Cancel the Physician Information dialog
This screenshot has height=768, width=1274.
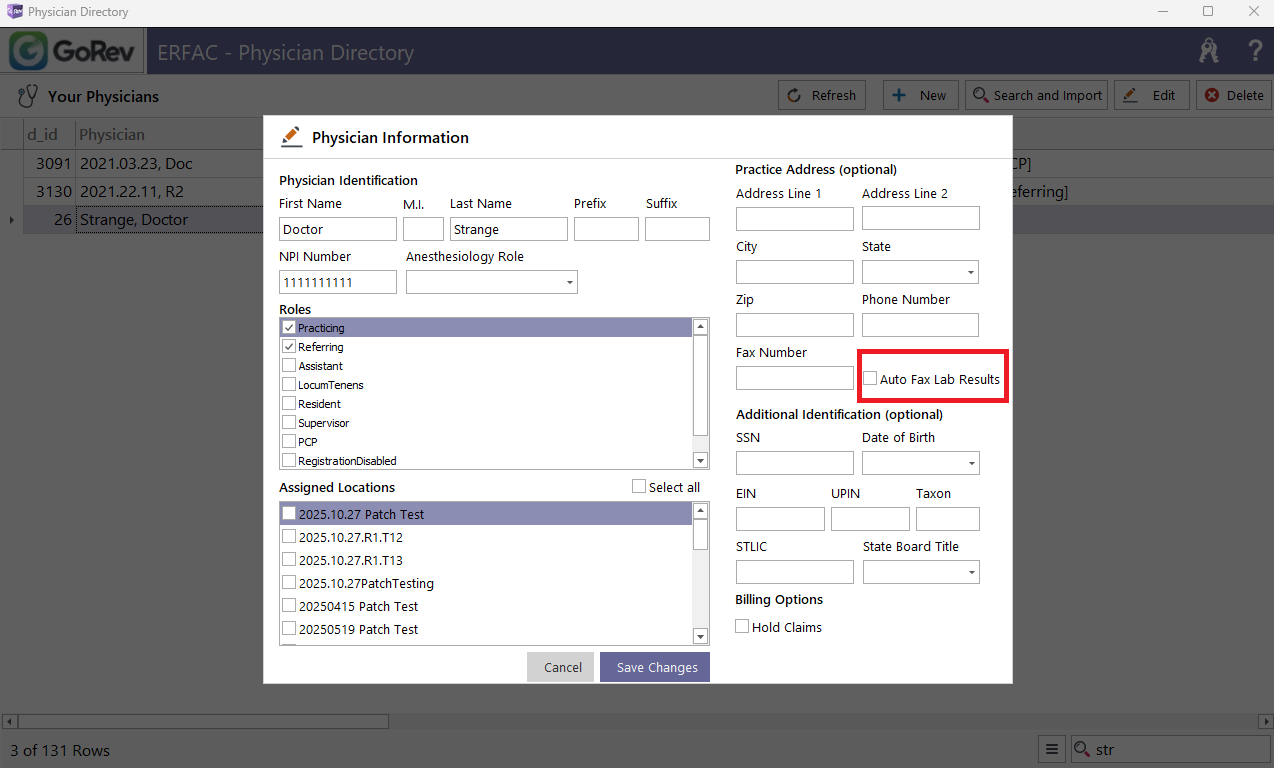click(560, 668)
